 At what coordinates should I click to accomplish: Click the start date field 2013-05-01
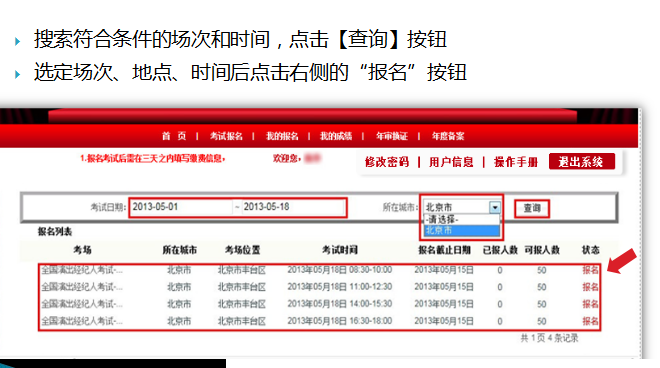[181, 207]
